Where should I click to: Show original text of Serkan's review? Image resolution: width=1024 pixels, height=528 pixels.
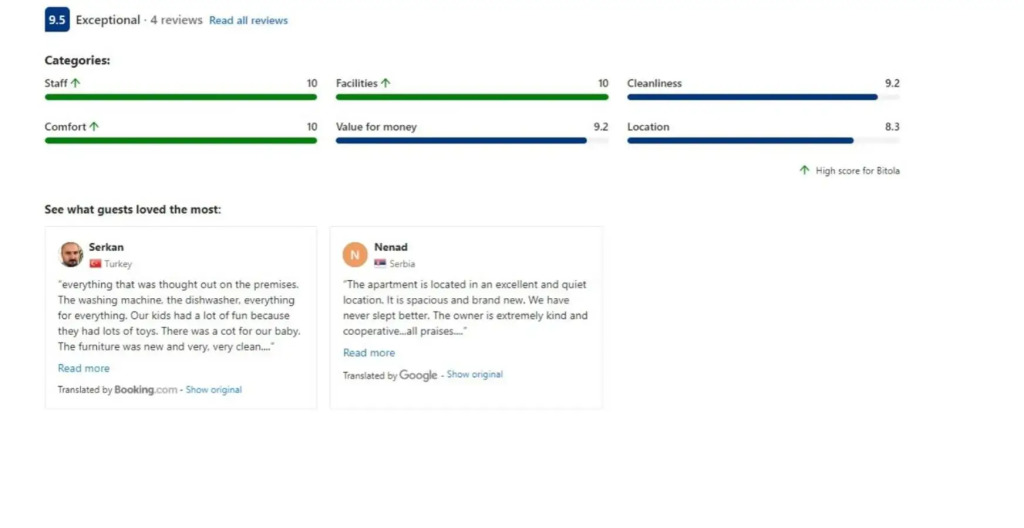click(x=214, y=390)
